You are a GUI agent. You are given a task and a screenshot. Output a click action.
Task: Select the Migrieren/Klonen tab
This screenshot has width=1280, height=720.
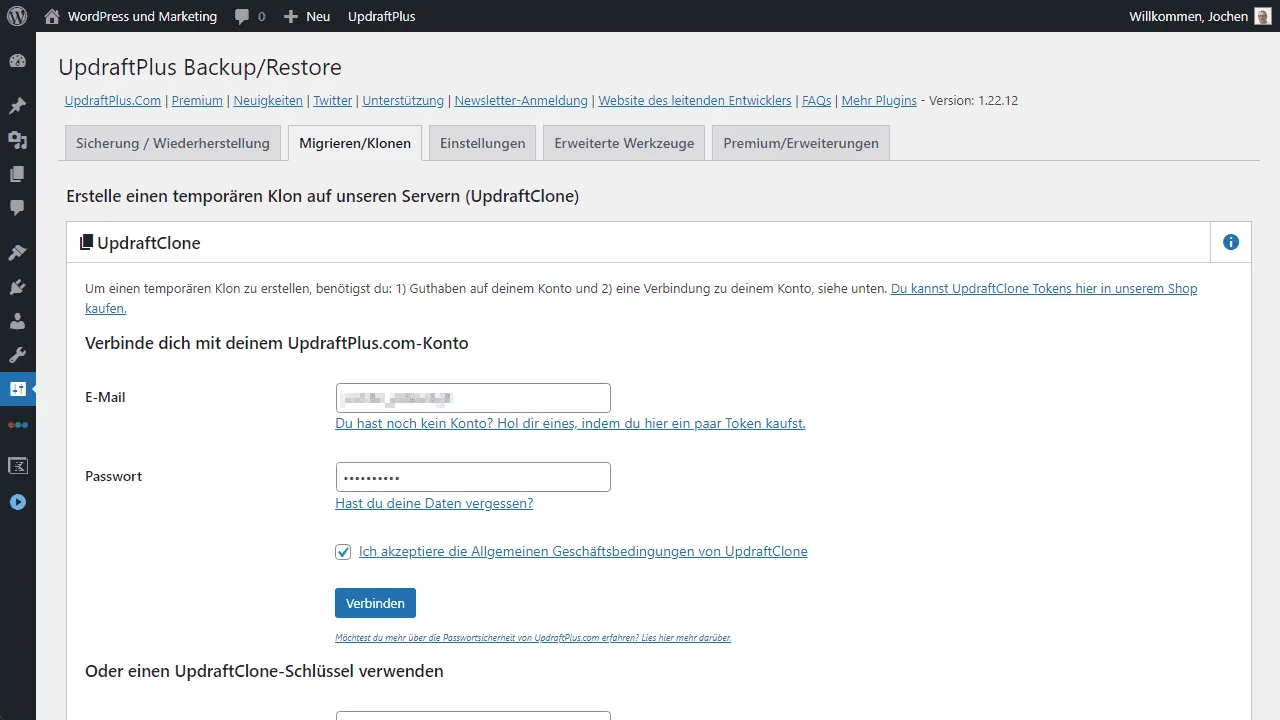tap(355, 143)
